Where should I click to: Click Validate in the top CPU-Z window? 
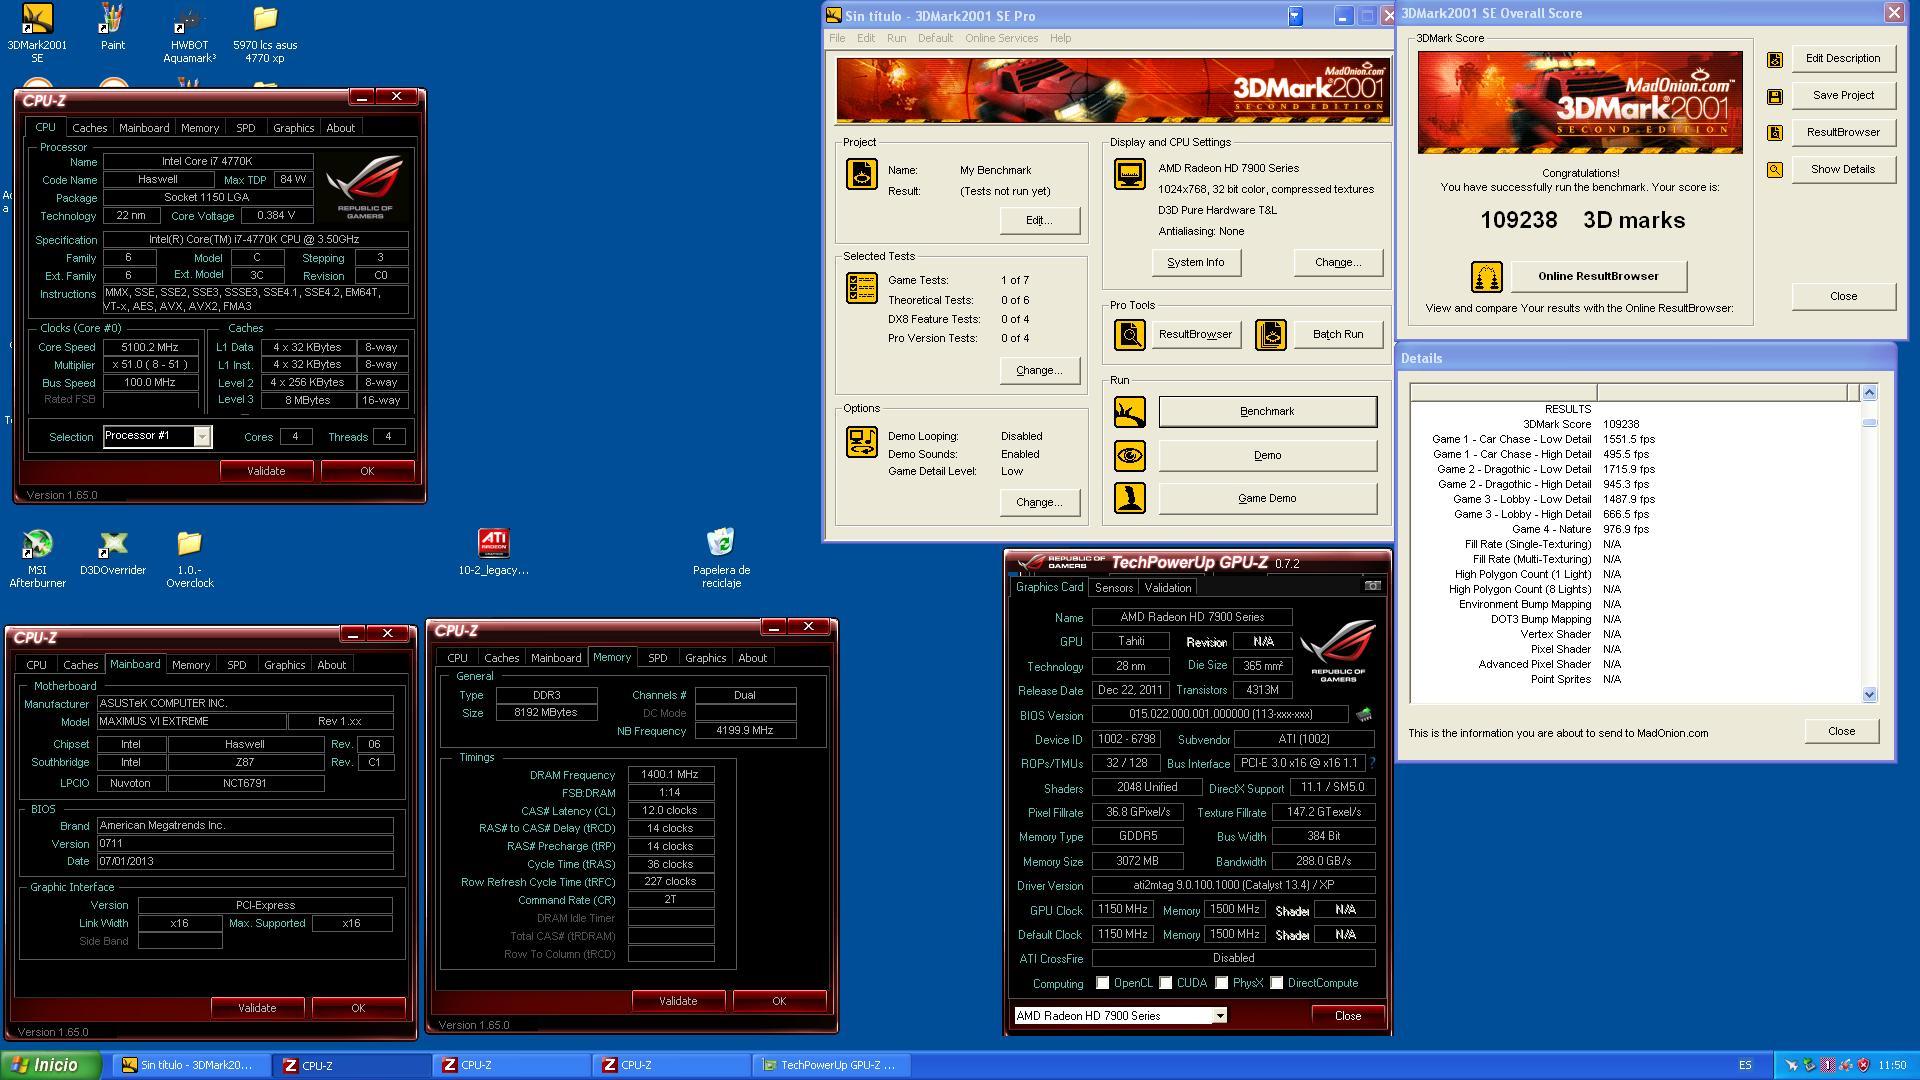coord(266,471)
